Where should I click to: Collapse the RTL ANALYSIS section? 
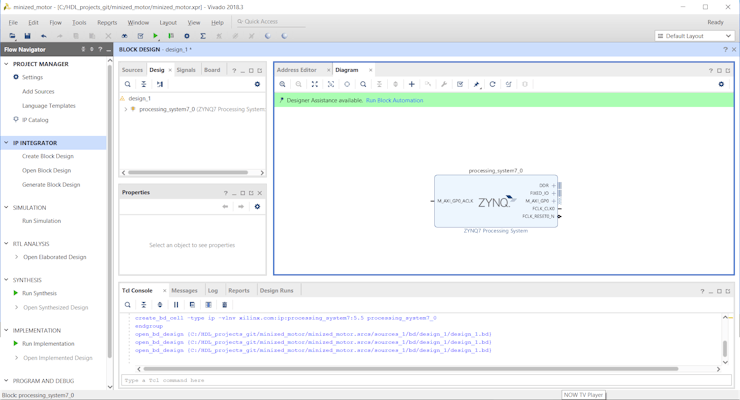coord(6,243)
